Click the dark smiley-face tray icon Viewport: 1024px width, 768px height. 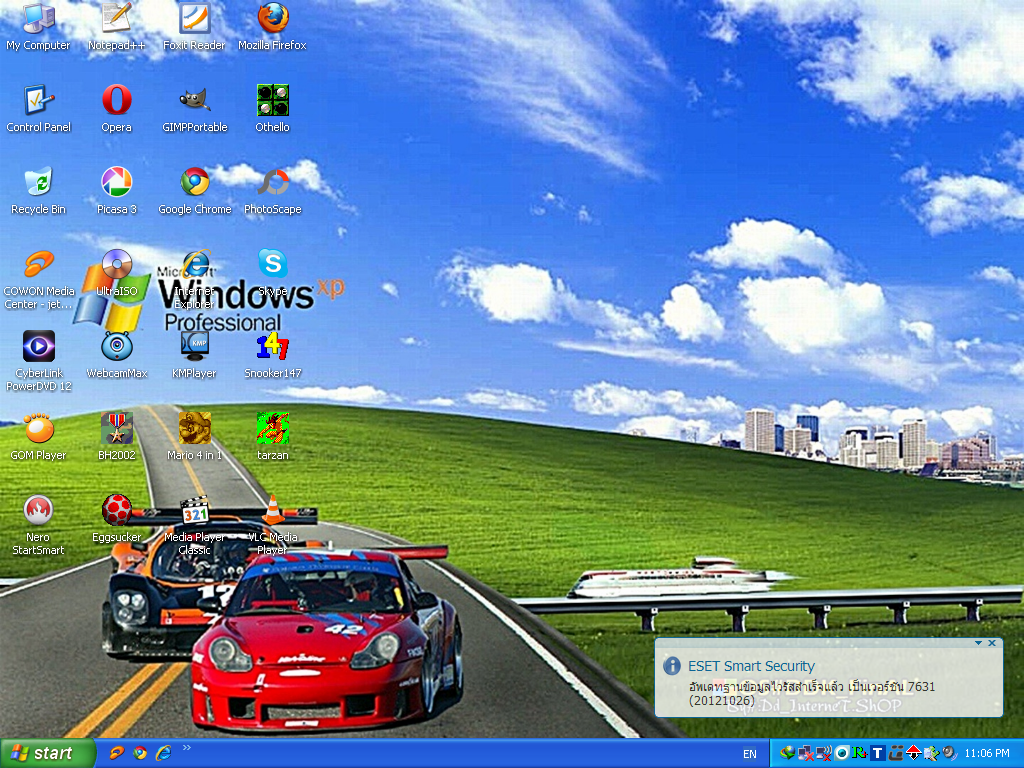tap(895, 754)
